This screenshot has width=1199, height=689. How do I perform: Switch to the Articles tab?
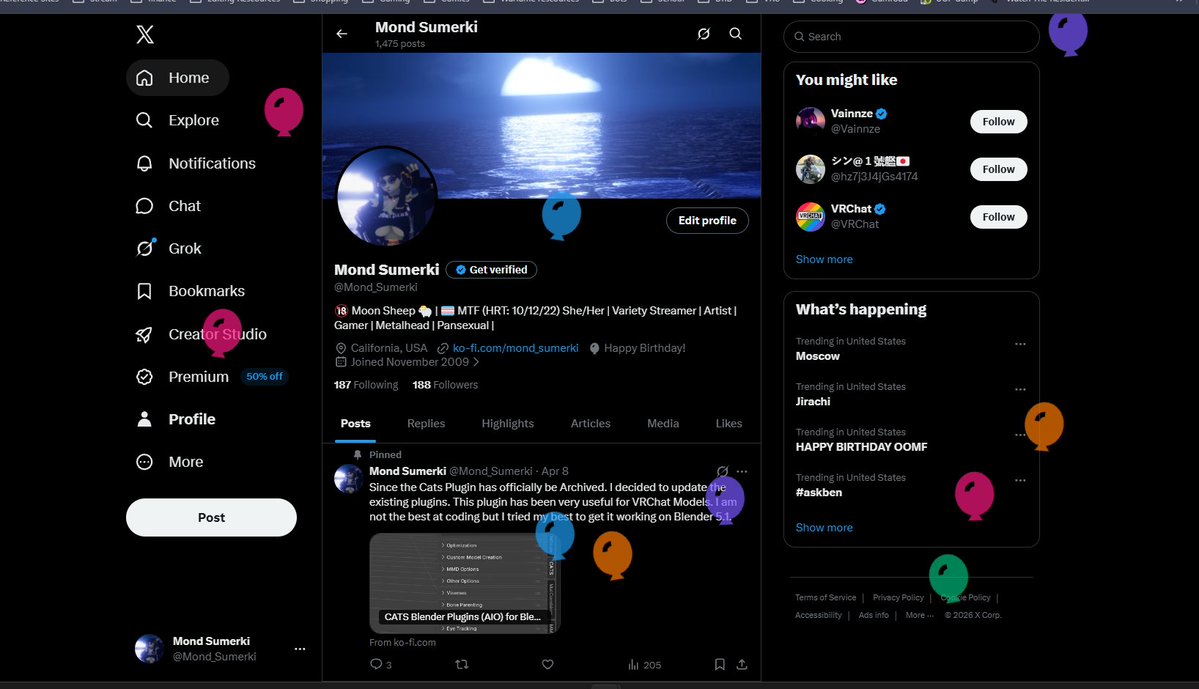(x=590, y=424)
